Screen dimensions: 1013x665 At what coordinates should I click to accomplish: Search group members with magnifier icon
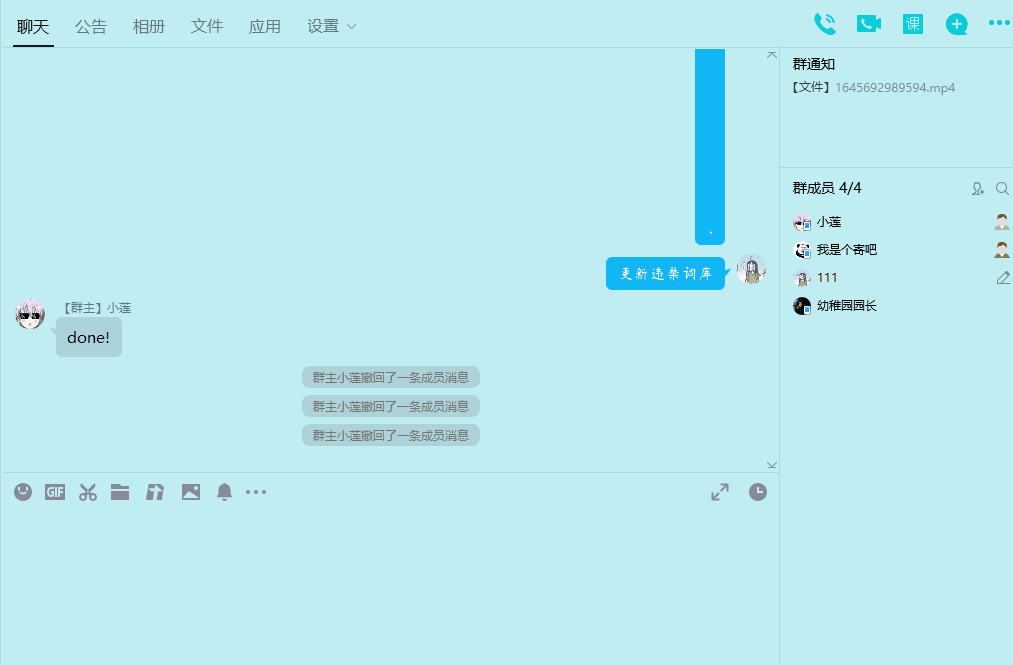1002,188
